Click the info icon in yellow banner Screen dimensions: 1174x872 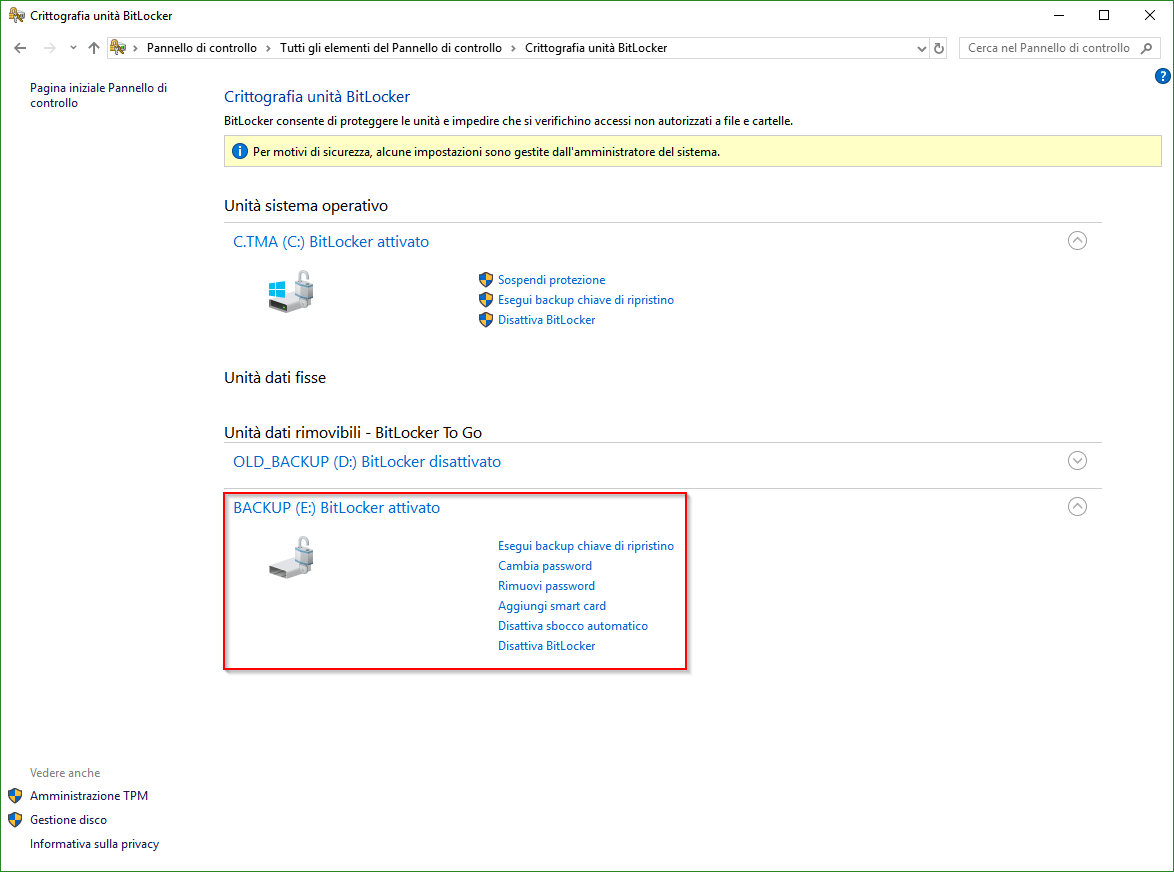tap(240, 151)
